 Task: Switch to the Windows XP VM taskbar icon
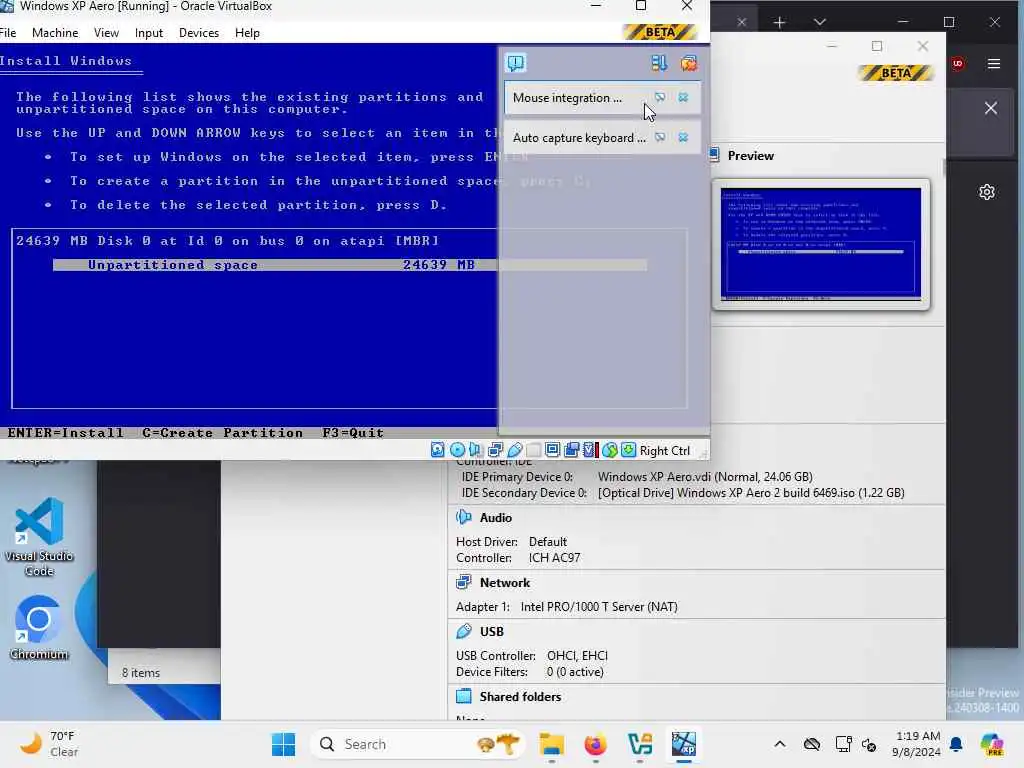[684, 744]
